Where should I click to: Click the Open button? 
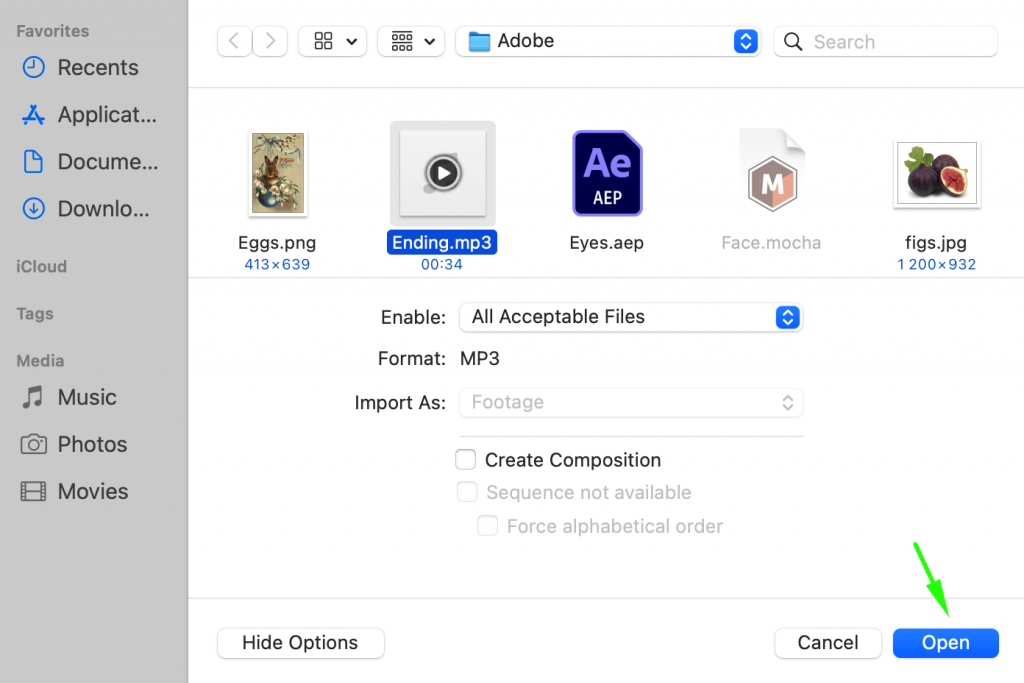click(944, 643)
